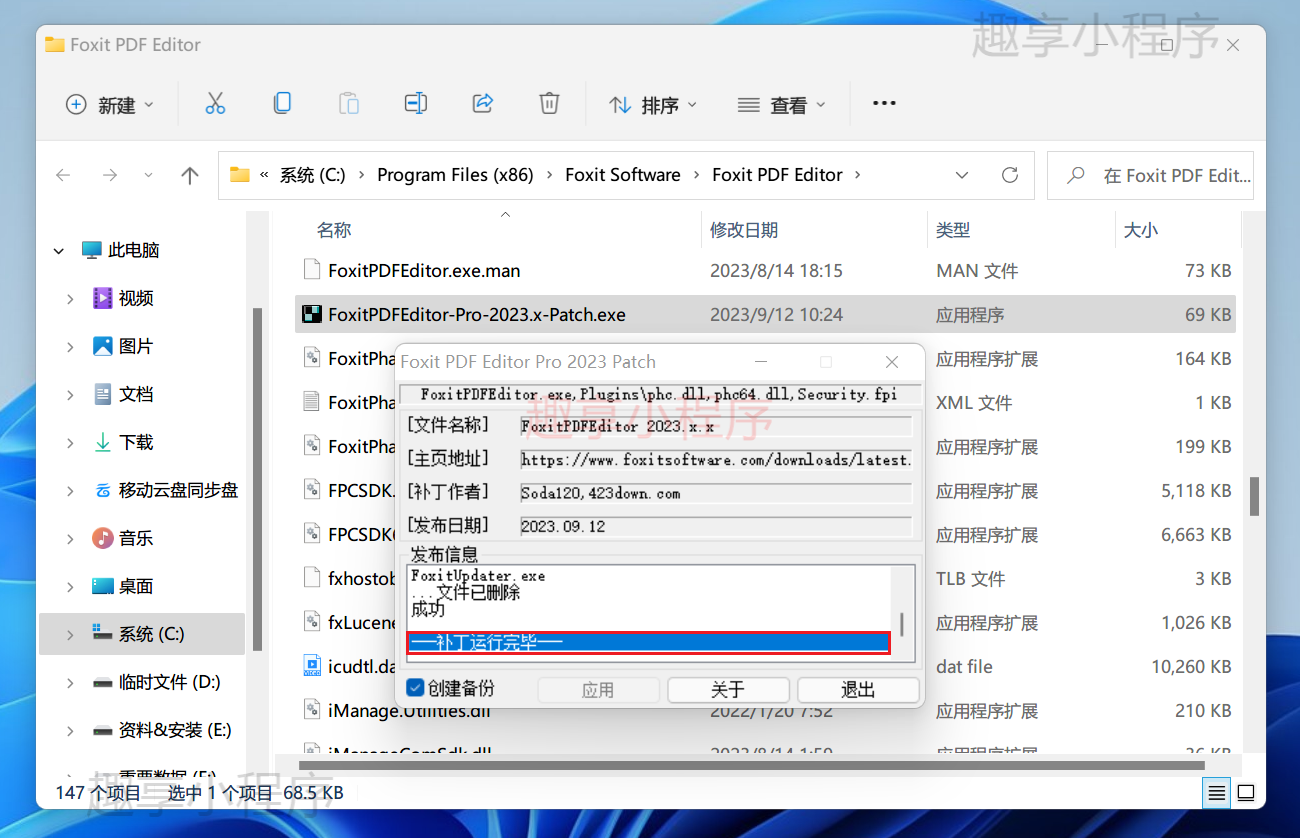Open the 新建 (New) dropdown
The image size is (1300, 838).
[110, 104]
